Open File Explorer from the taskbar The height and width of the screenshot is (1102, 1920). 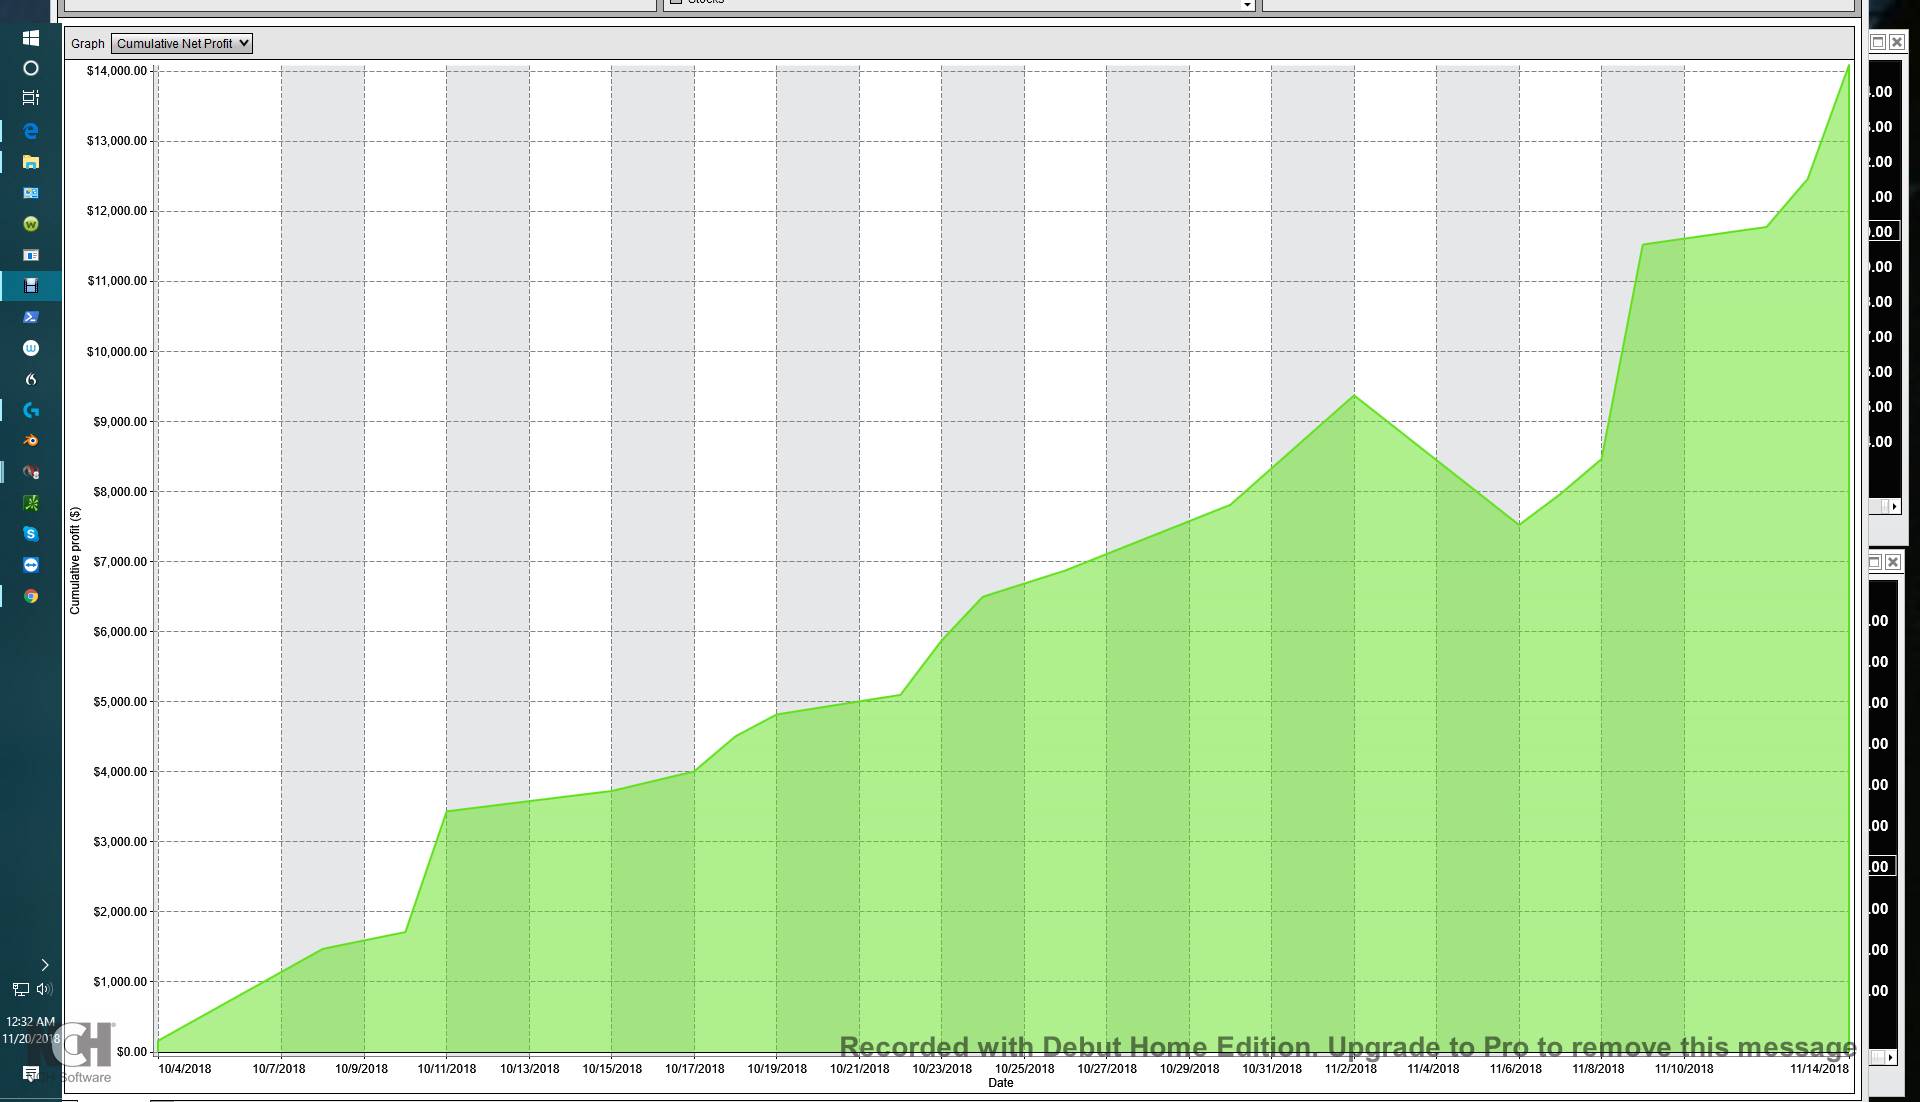pyautogui.click(x=31, y=162)
